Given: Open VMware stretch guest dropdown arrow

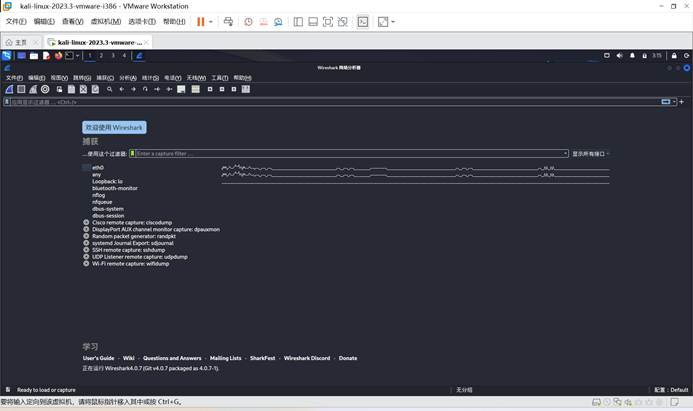Looking at the screenshot, I should click(x=393, y=22).
